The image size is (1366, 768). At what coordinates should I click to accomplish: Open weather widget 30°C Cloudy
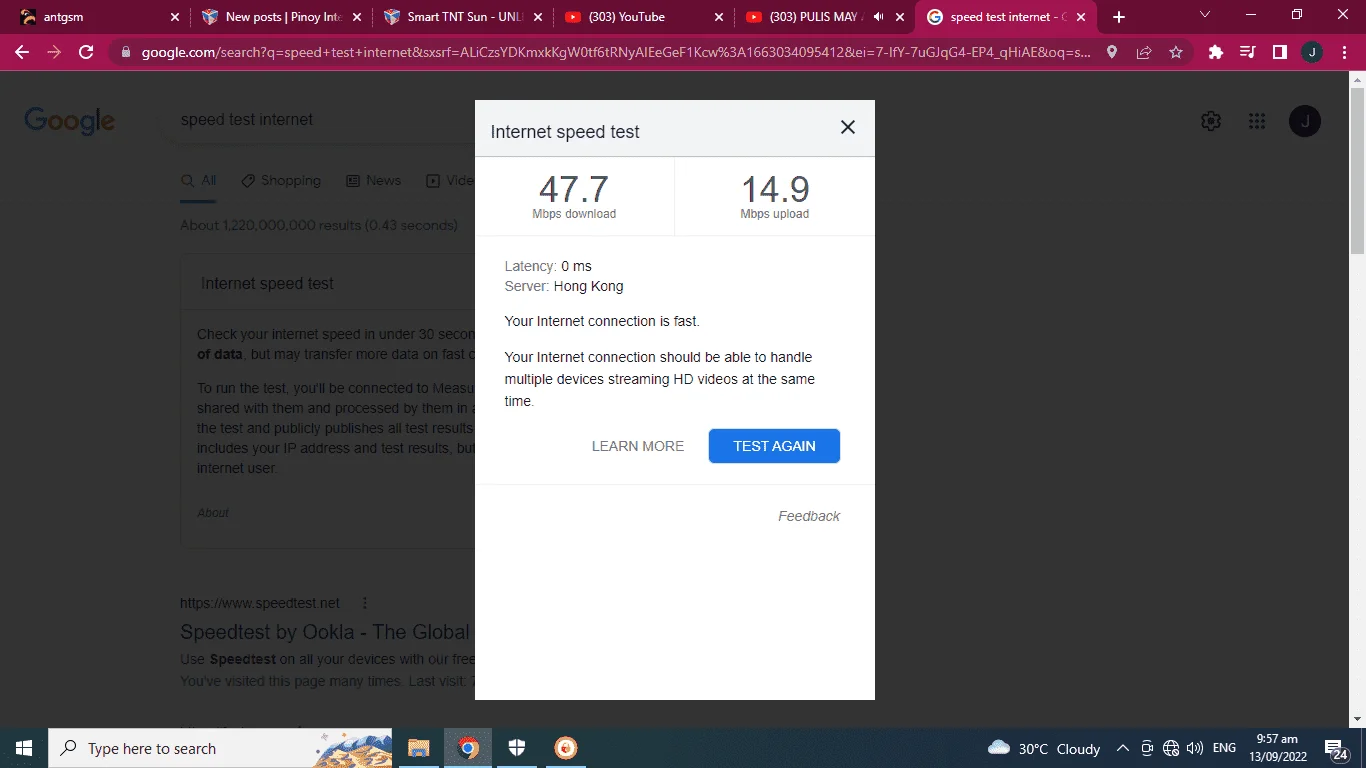[1044, 748]
